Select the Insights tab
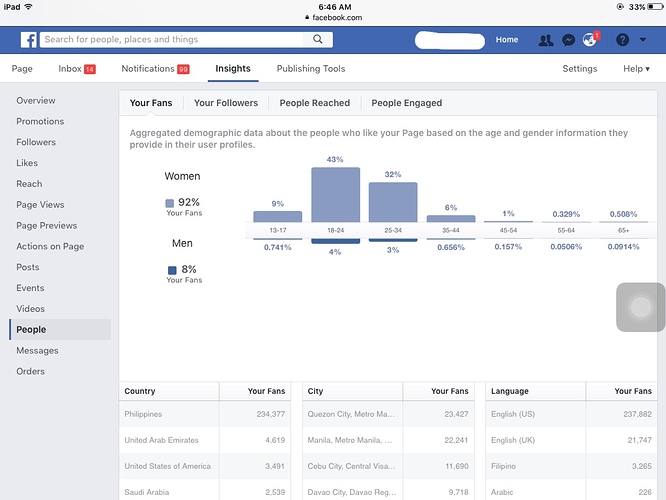This screenshot has width=666, height=500. [233, 69]
